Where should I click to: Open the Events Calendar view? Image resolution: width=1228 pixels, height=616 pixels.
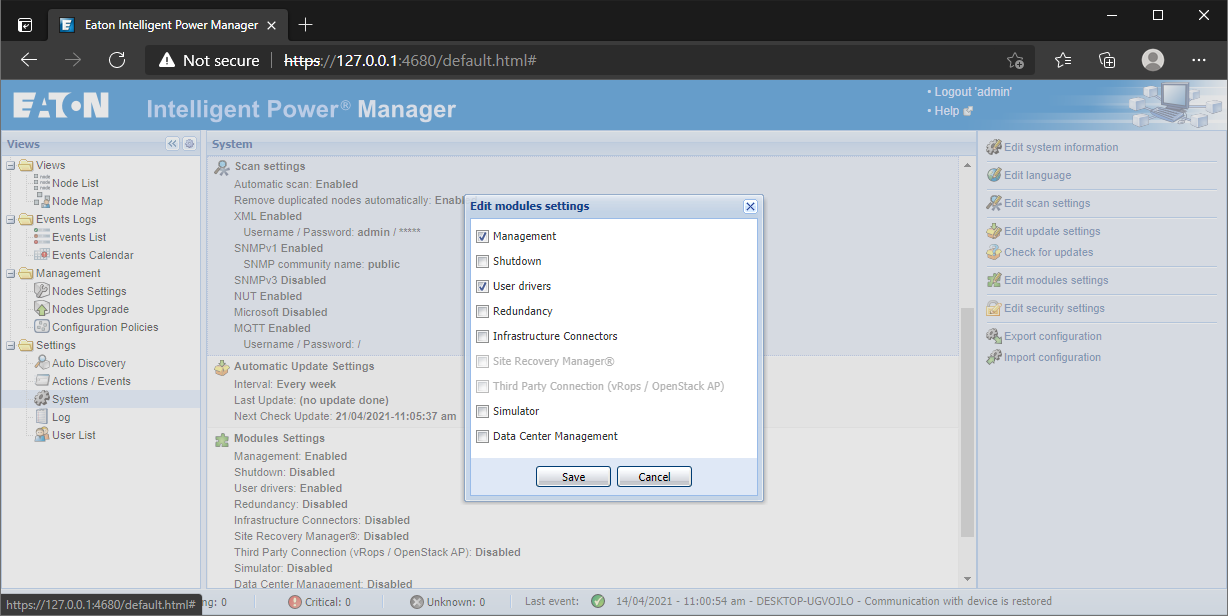tap(93, 255)
